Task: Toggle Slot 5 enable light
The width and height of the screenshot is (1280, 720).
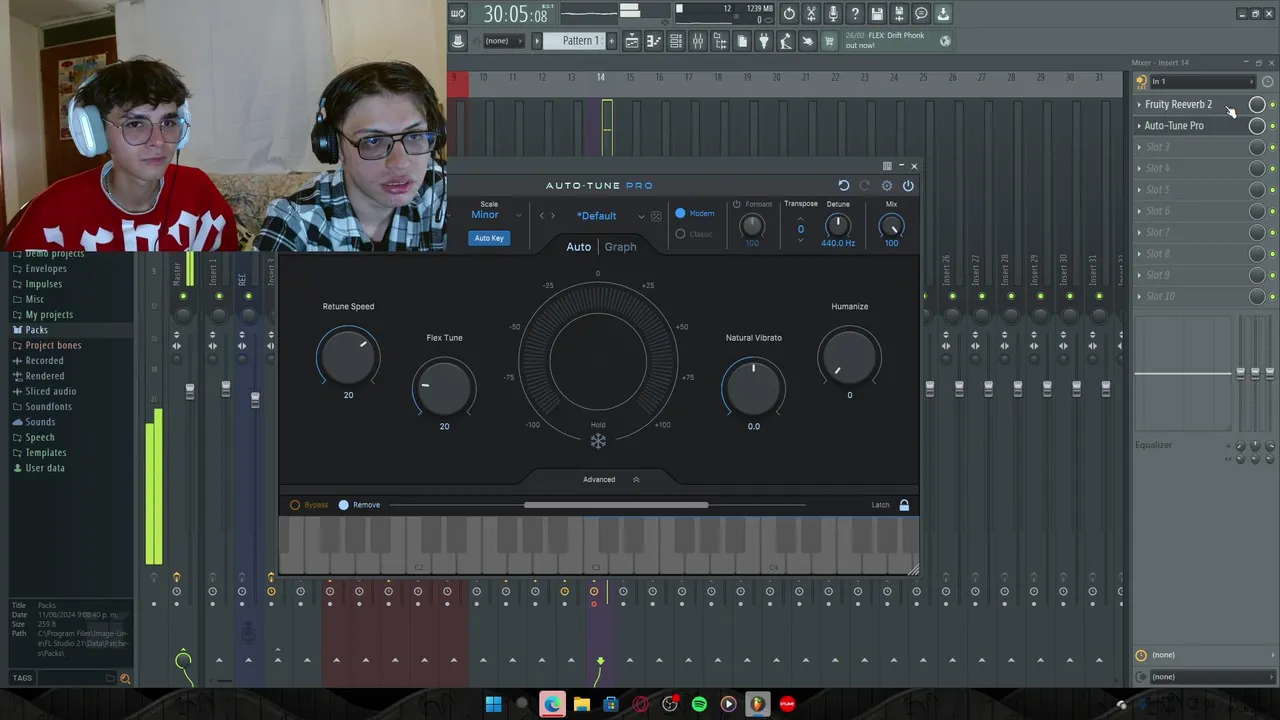Action: (1272, 190)
